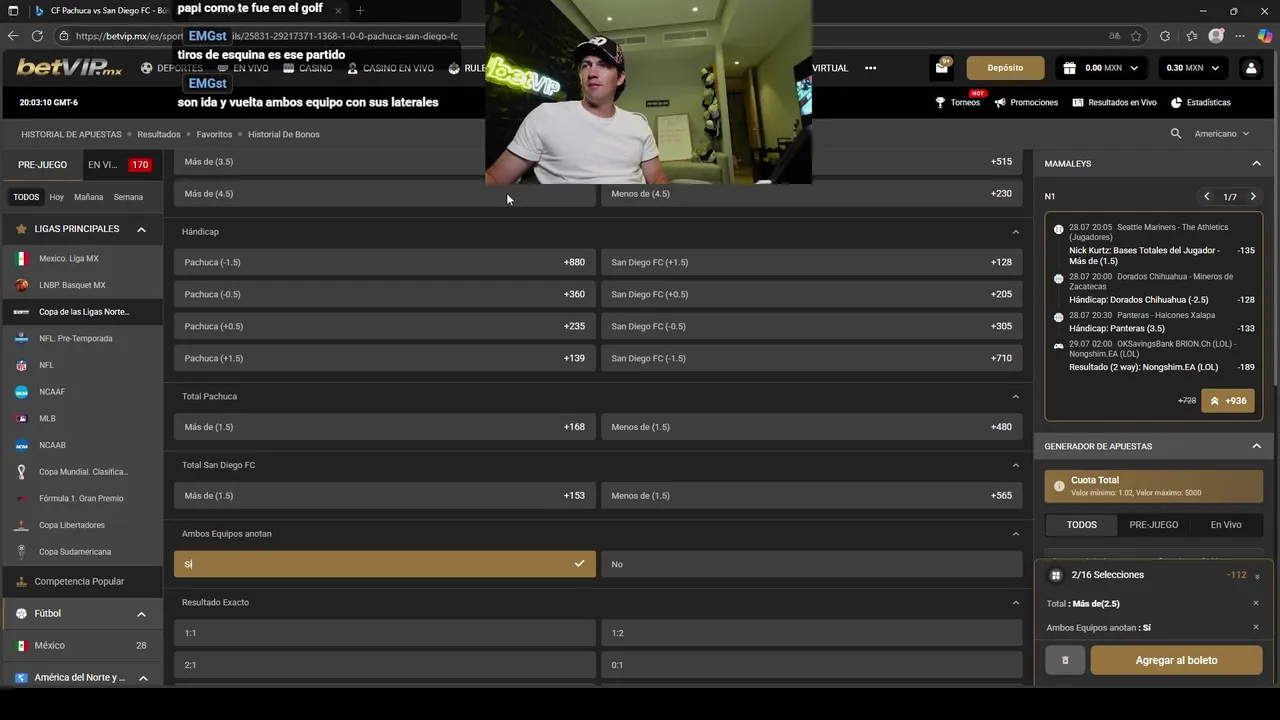The width and height of the screenshot is (1280, 720).
Task: Remove the Total Más de(2.5) selection
Action: (x=1256, y=603)
